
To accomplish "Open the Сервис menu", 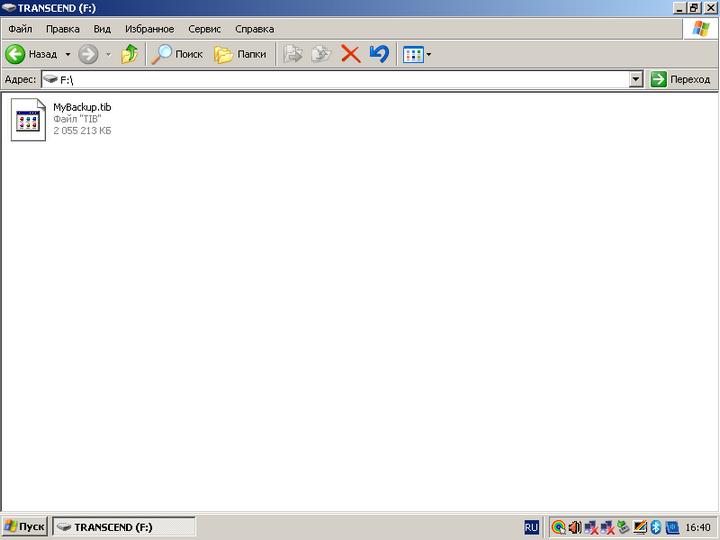I will pos(204,29).
